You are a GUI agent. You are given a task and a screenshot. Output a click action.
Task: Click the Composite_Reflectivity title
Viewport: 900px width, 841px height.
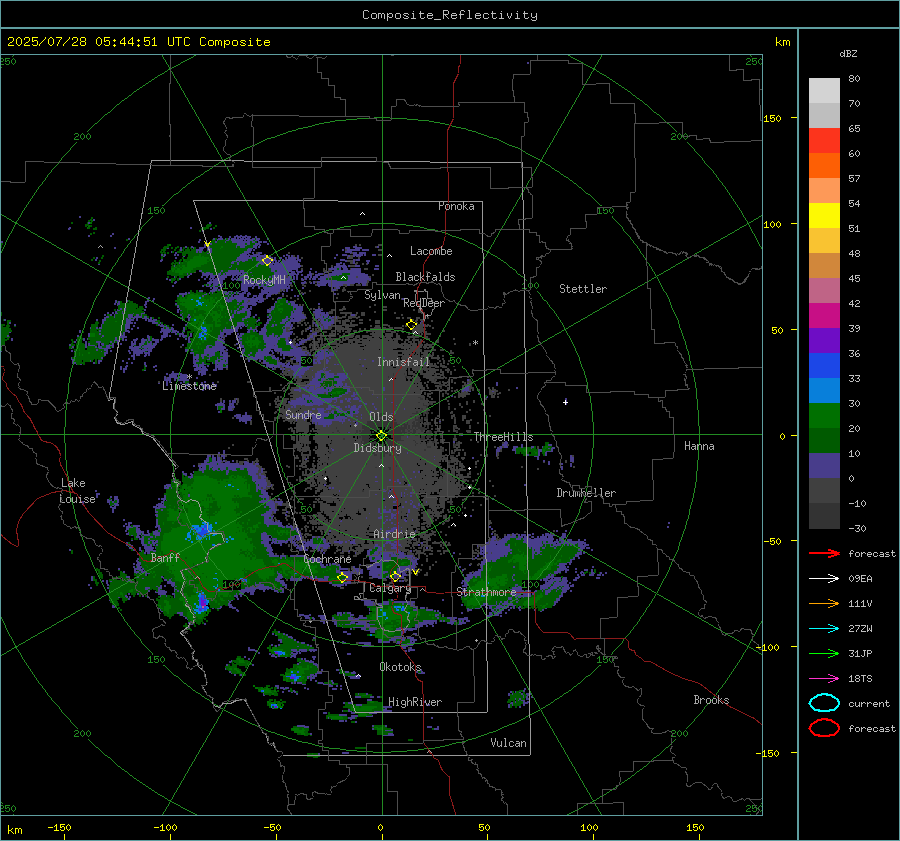pyautogui.click(x=450, y=15)
